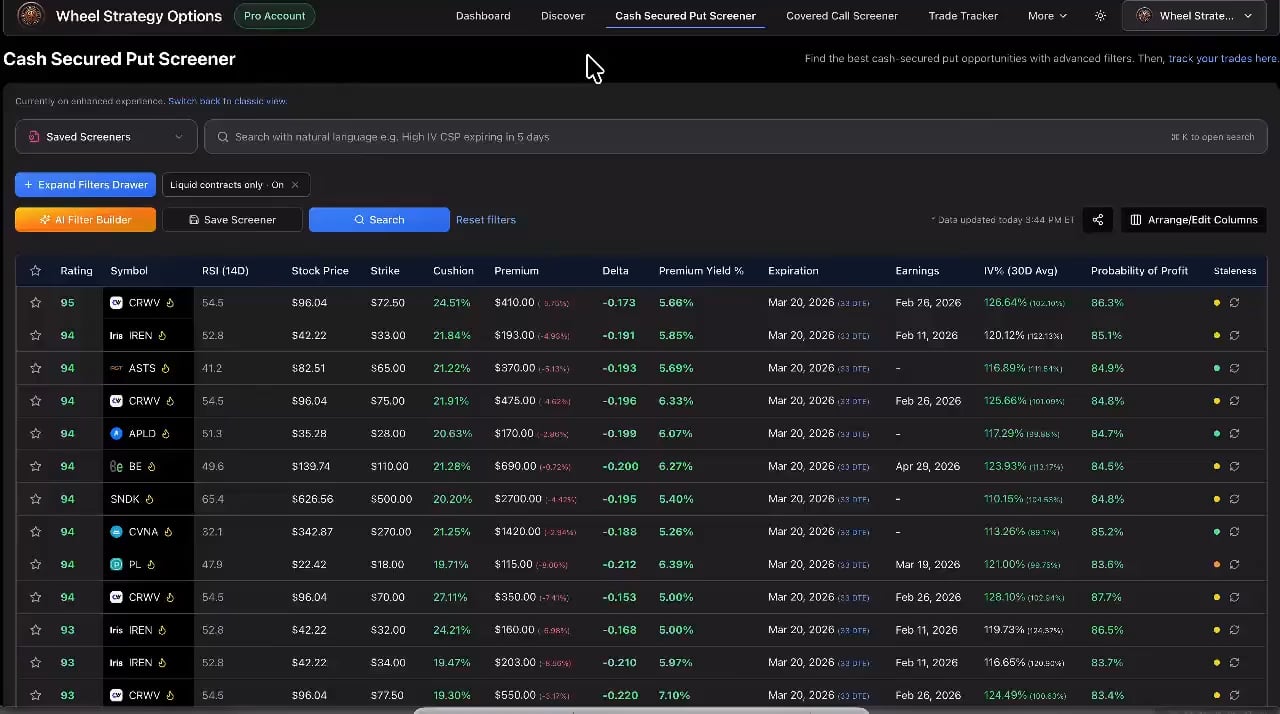Click the $342.87 stock price cell
Viewport: 1280px width, 714px height.
coord(312,532)
